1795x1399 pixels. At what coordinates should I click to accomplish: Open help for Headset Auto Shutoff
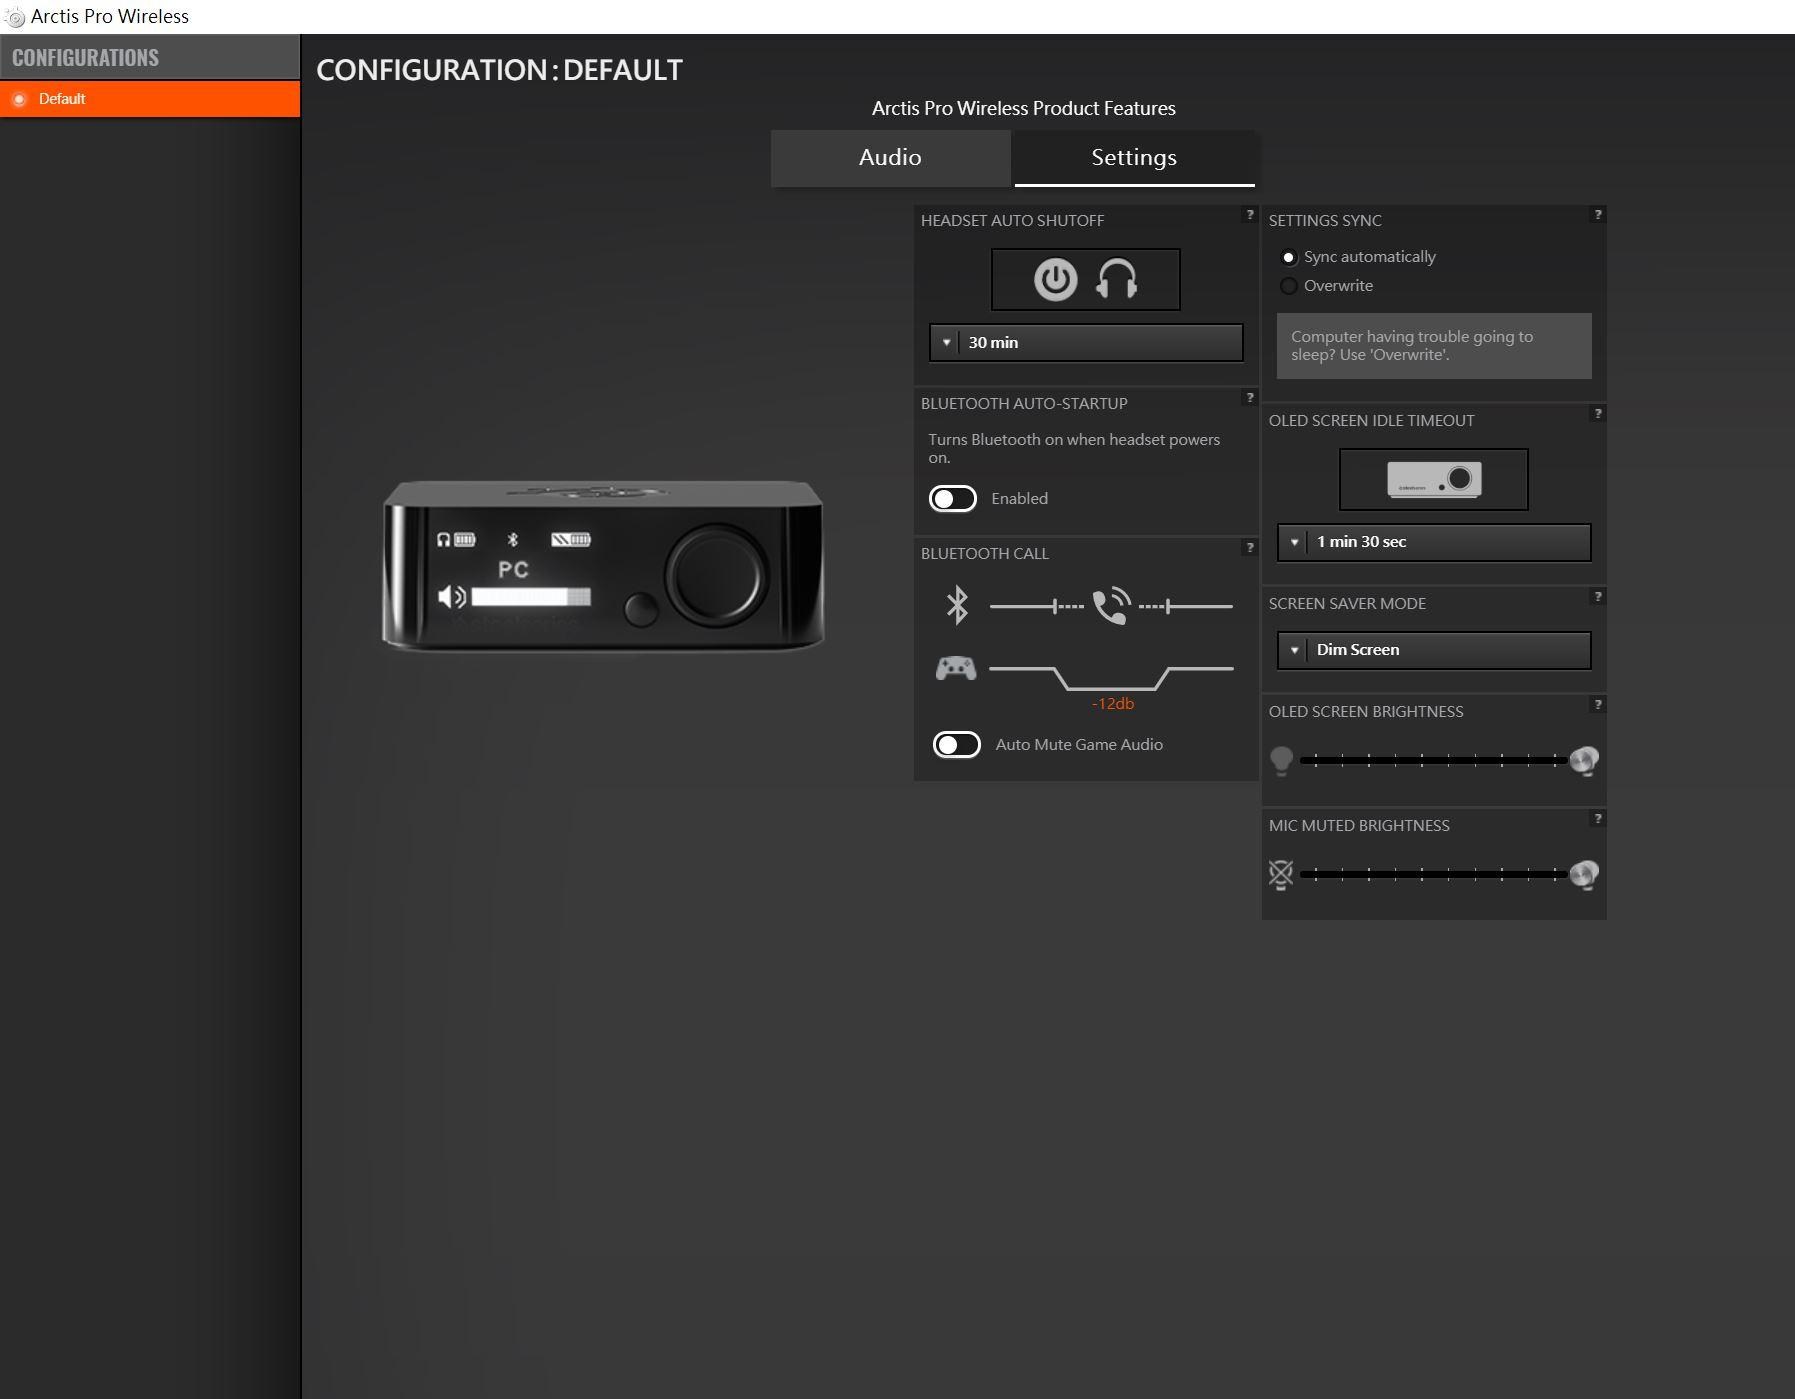coord(1249,214)
